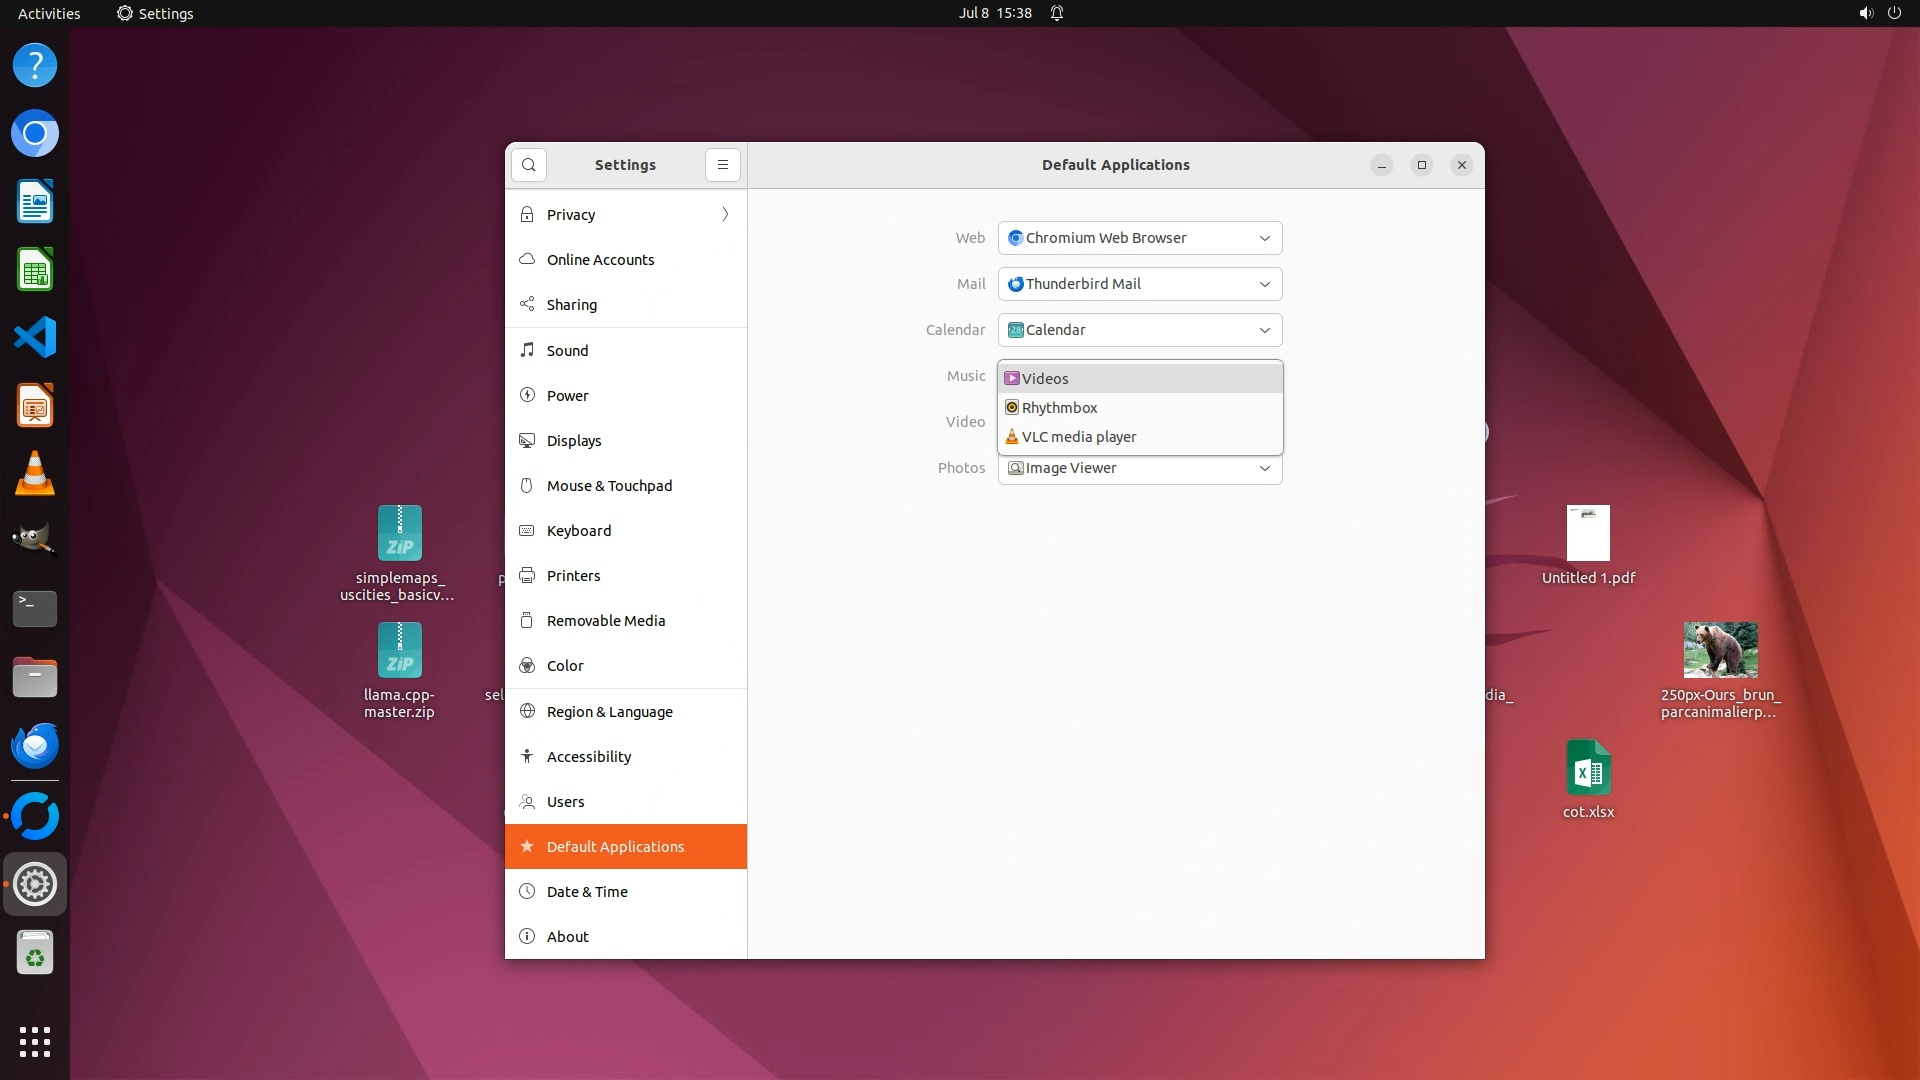Viewport: 1920px width, 1080px height.
Task: Open Visual Studio Code from dock
Action: (35, 338)
